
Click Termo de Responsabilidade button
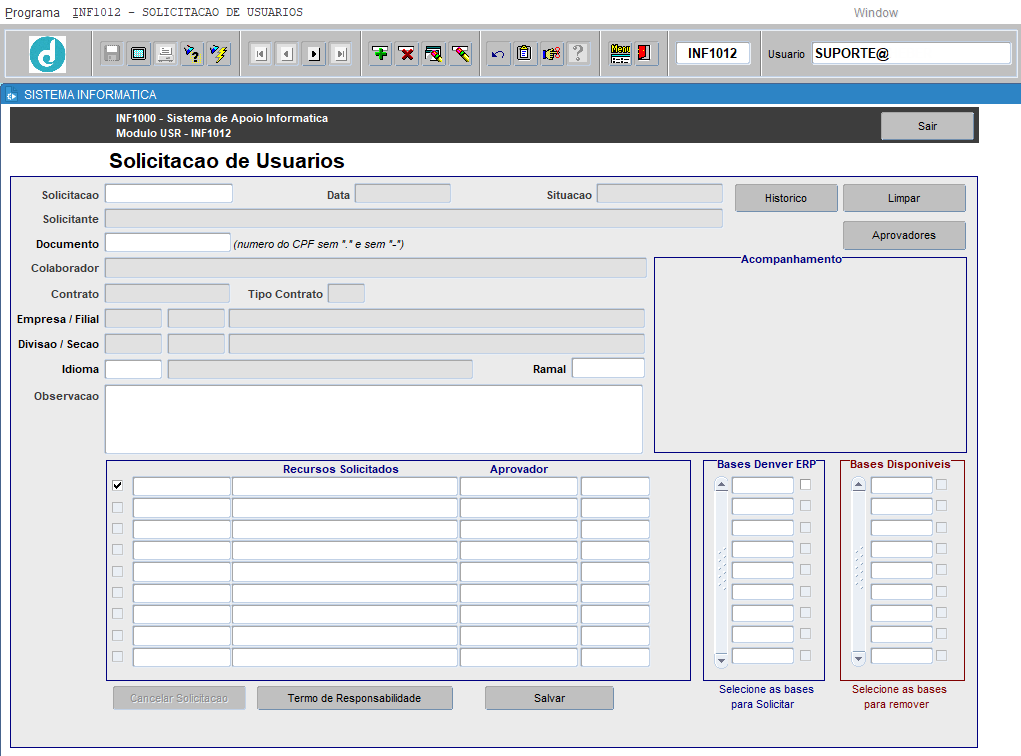pos(354,698)
